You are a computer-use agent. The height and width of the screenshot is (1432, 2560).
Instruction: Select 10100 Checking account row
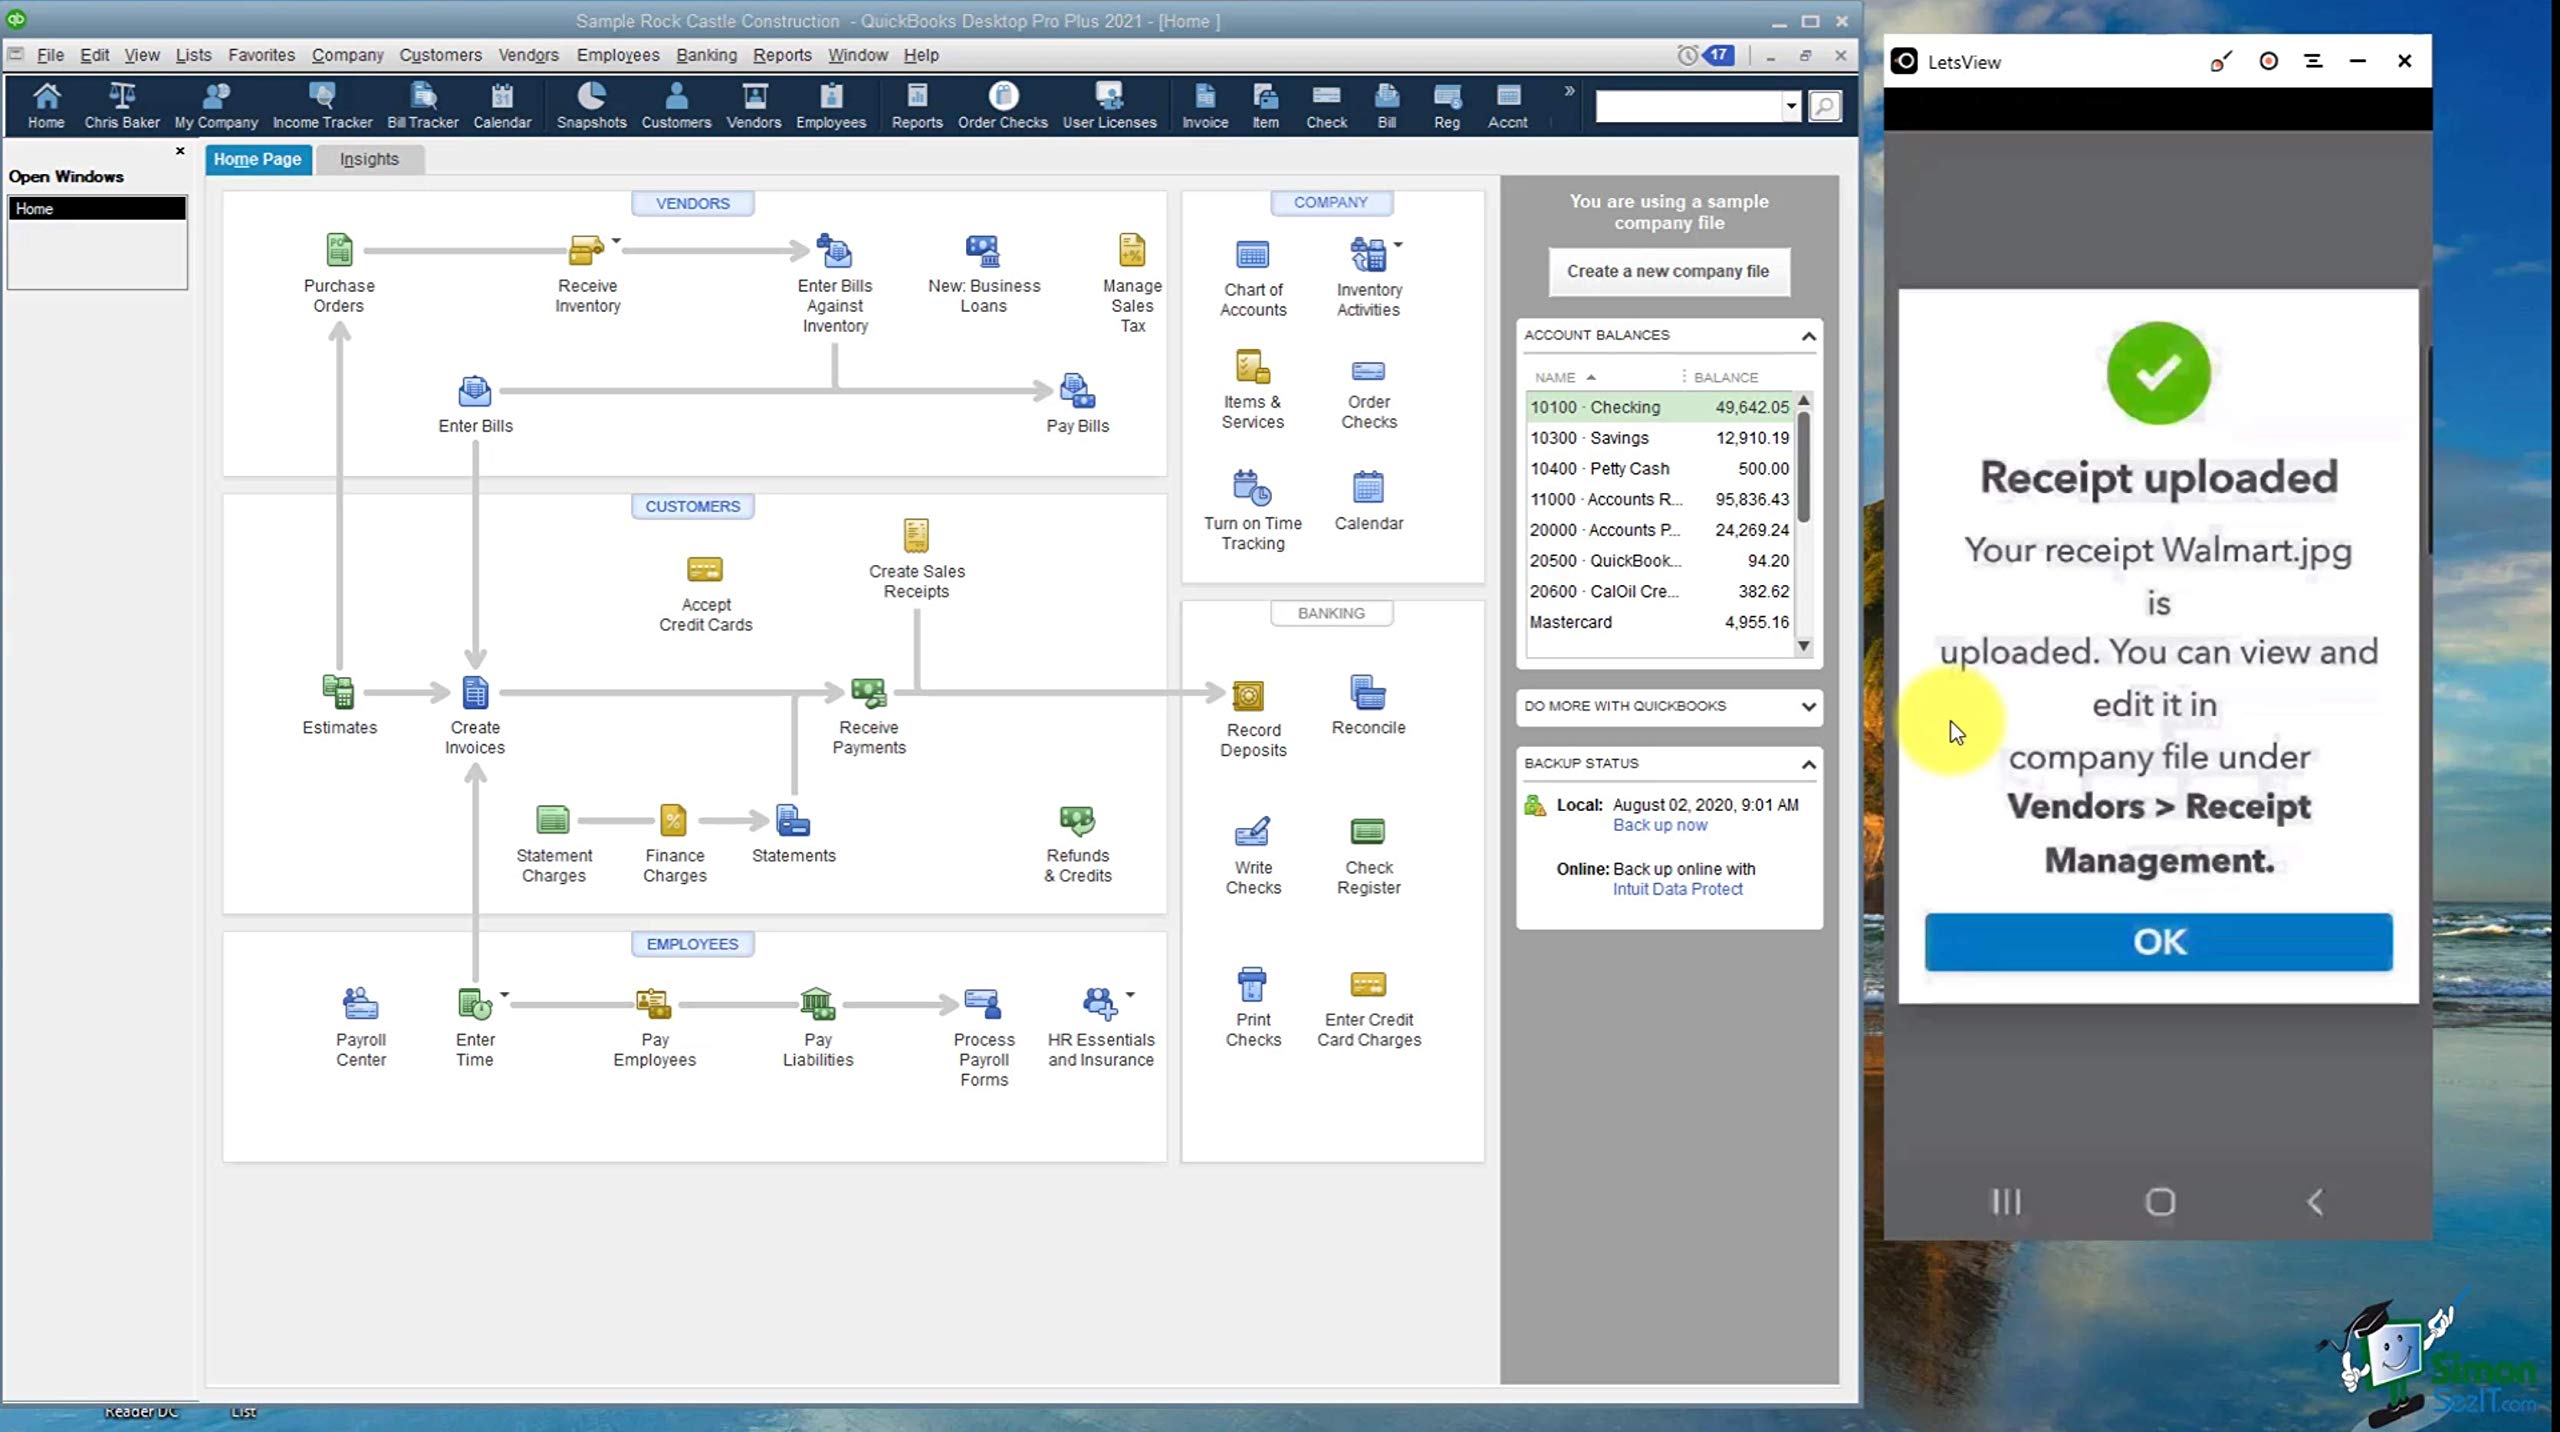(x=1660, y=407)
